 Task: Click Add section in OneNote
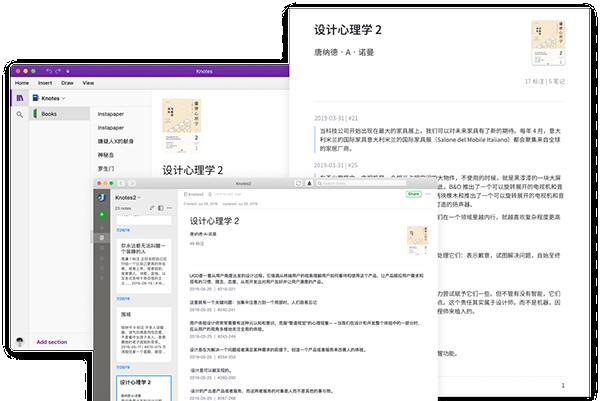[52, 342]
